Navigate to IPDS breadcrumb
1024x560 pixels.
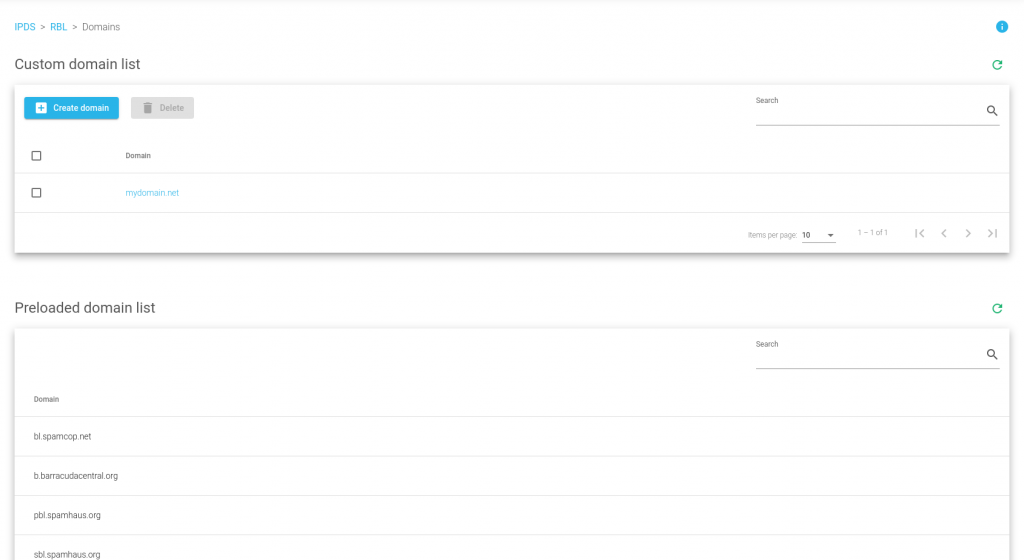25,27
